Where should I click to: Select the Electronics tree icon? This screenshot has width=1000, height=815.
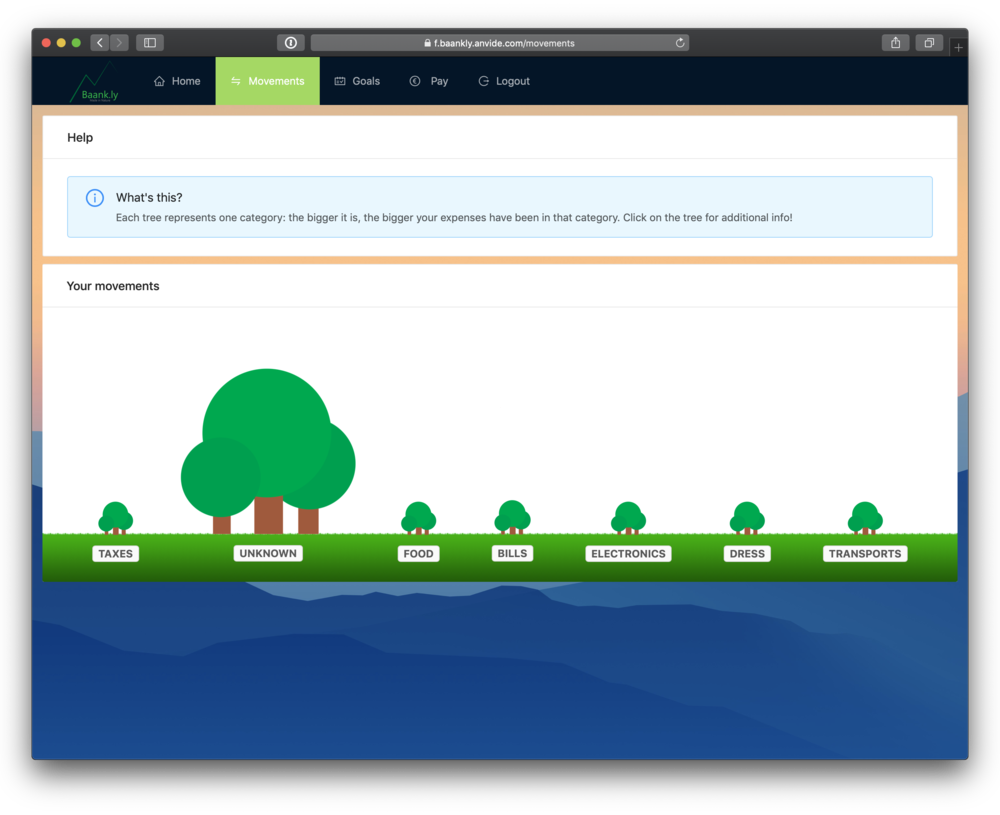pos(628,518)
